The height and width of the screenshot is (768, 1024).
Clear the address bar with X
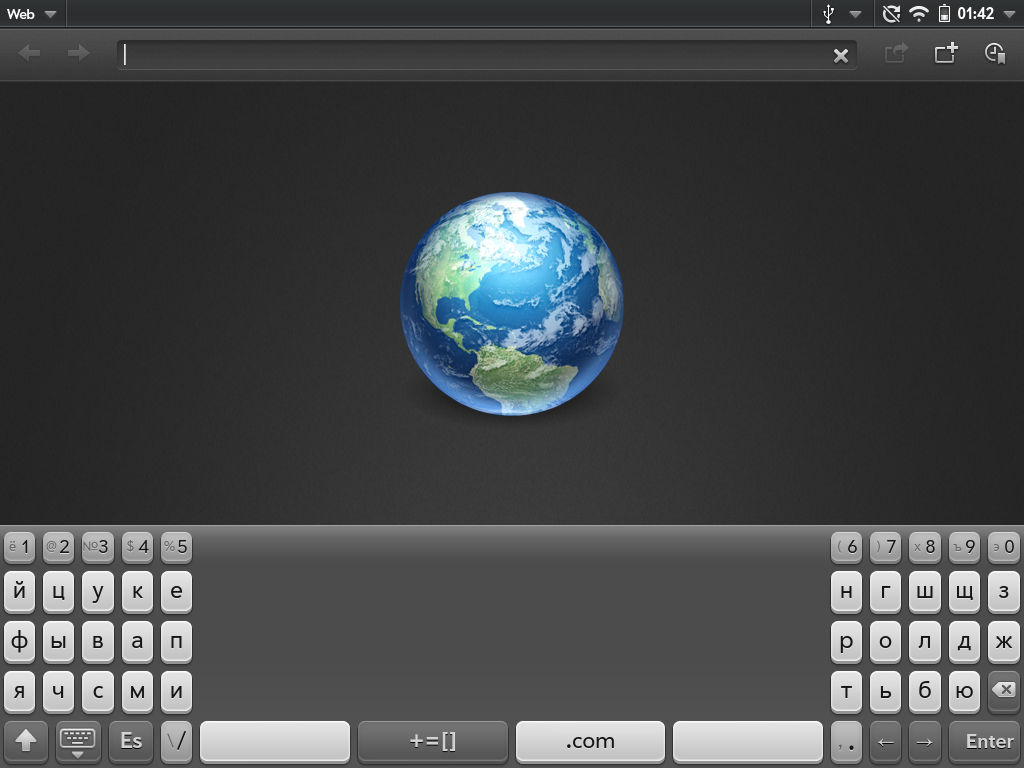coord(841,56)
